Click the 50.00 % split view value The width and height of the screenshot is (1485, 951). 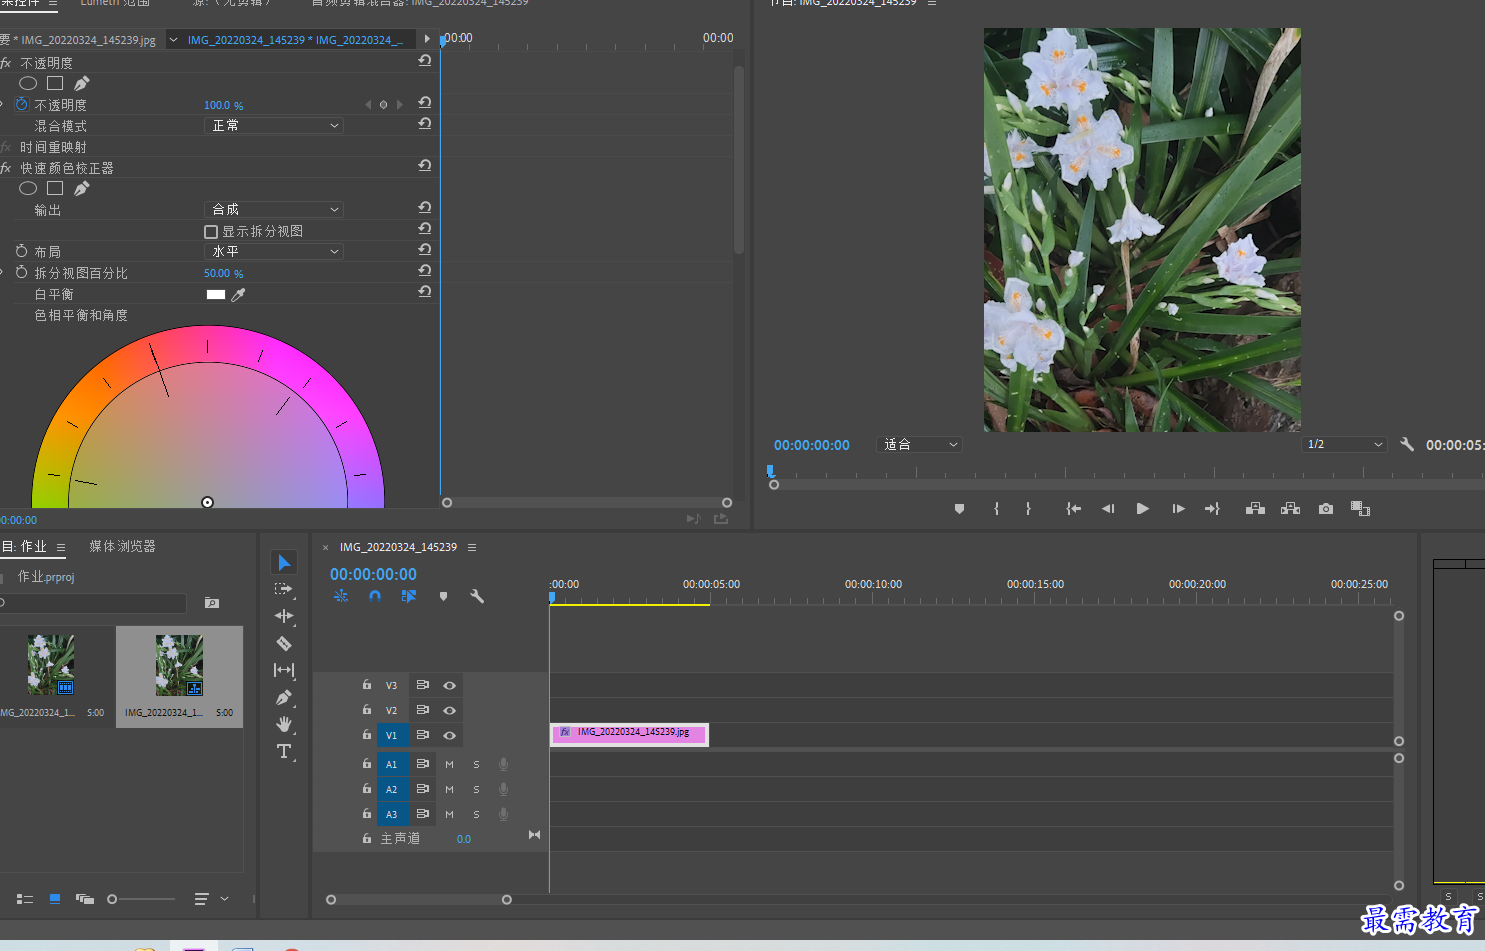point(223,273)
